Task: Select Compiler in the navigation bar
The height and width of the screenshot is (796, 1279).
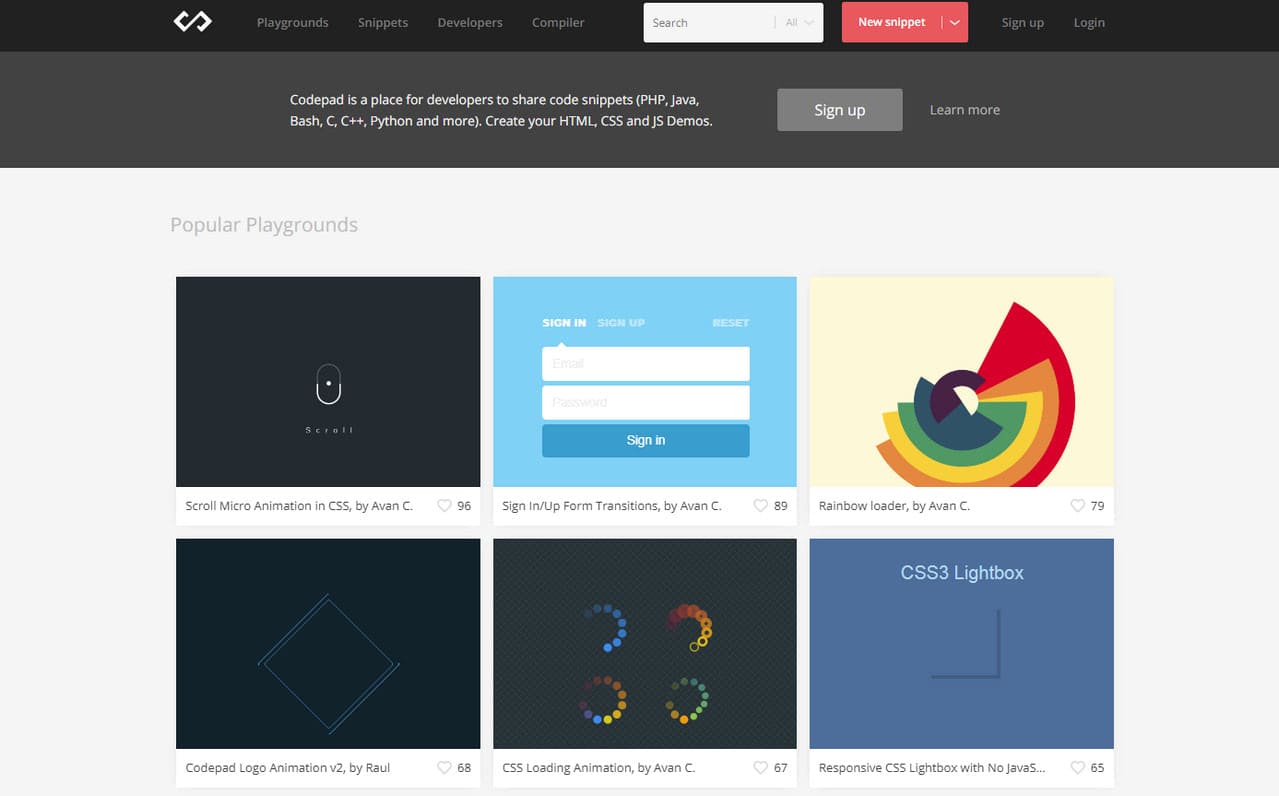Action: point(558,22)
